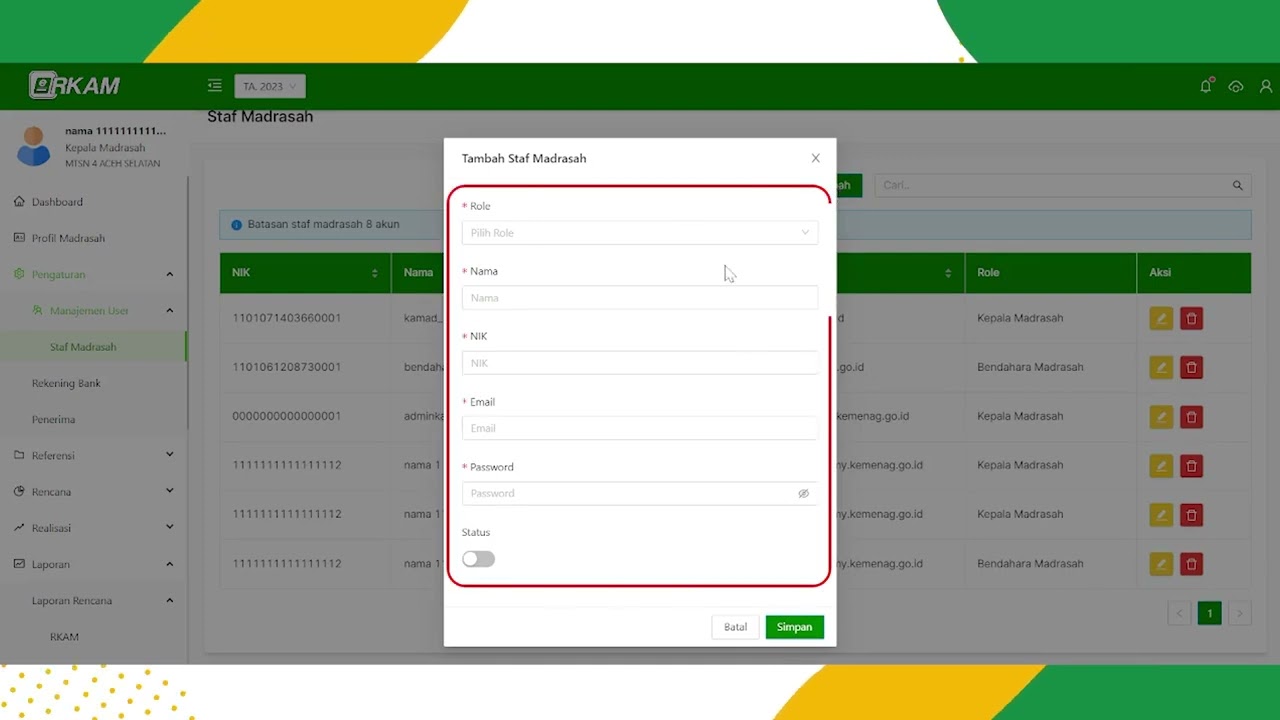Open Dashboard in sidebar

click(x=57, y=202)
